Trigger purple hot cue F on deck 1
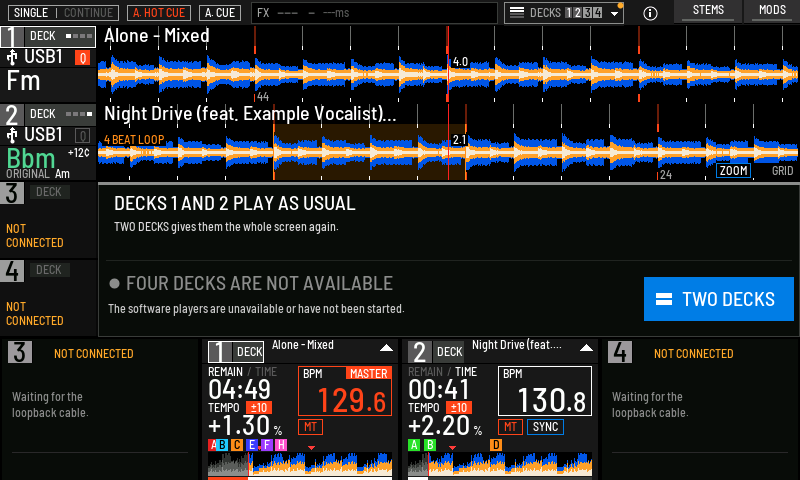The image size is (800, 480). tap(267, 445)
